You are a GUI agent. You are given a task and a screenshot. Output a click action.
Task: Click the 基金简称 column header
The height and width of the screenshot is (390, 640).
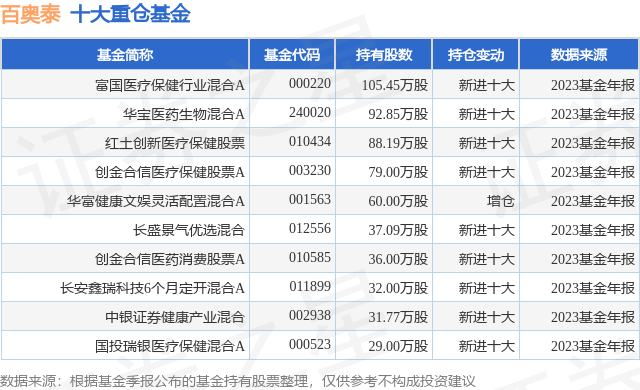point(125,54)
